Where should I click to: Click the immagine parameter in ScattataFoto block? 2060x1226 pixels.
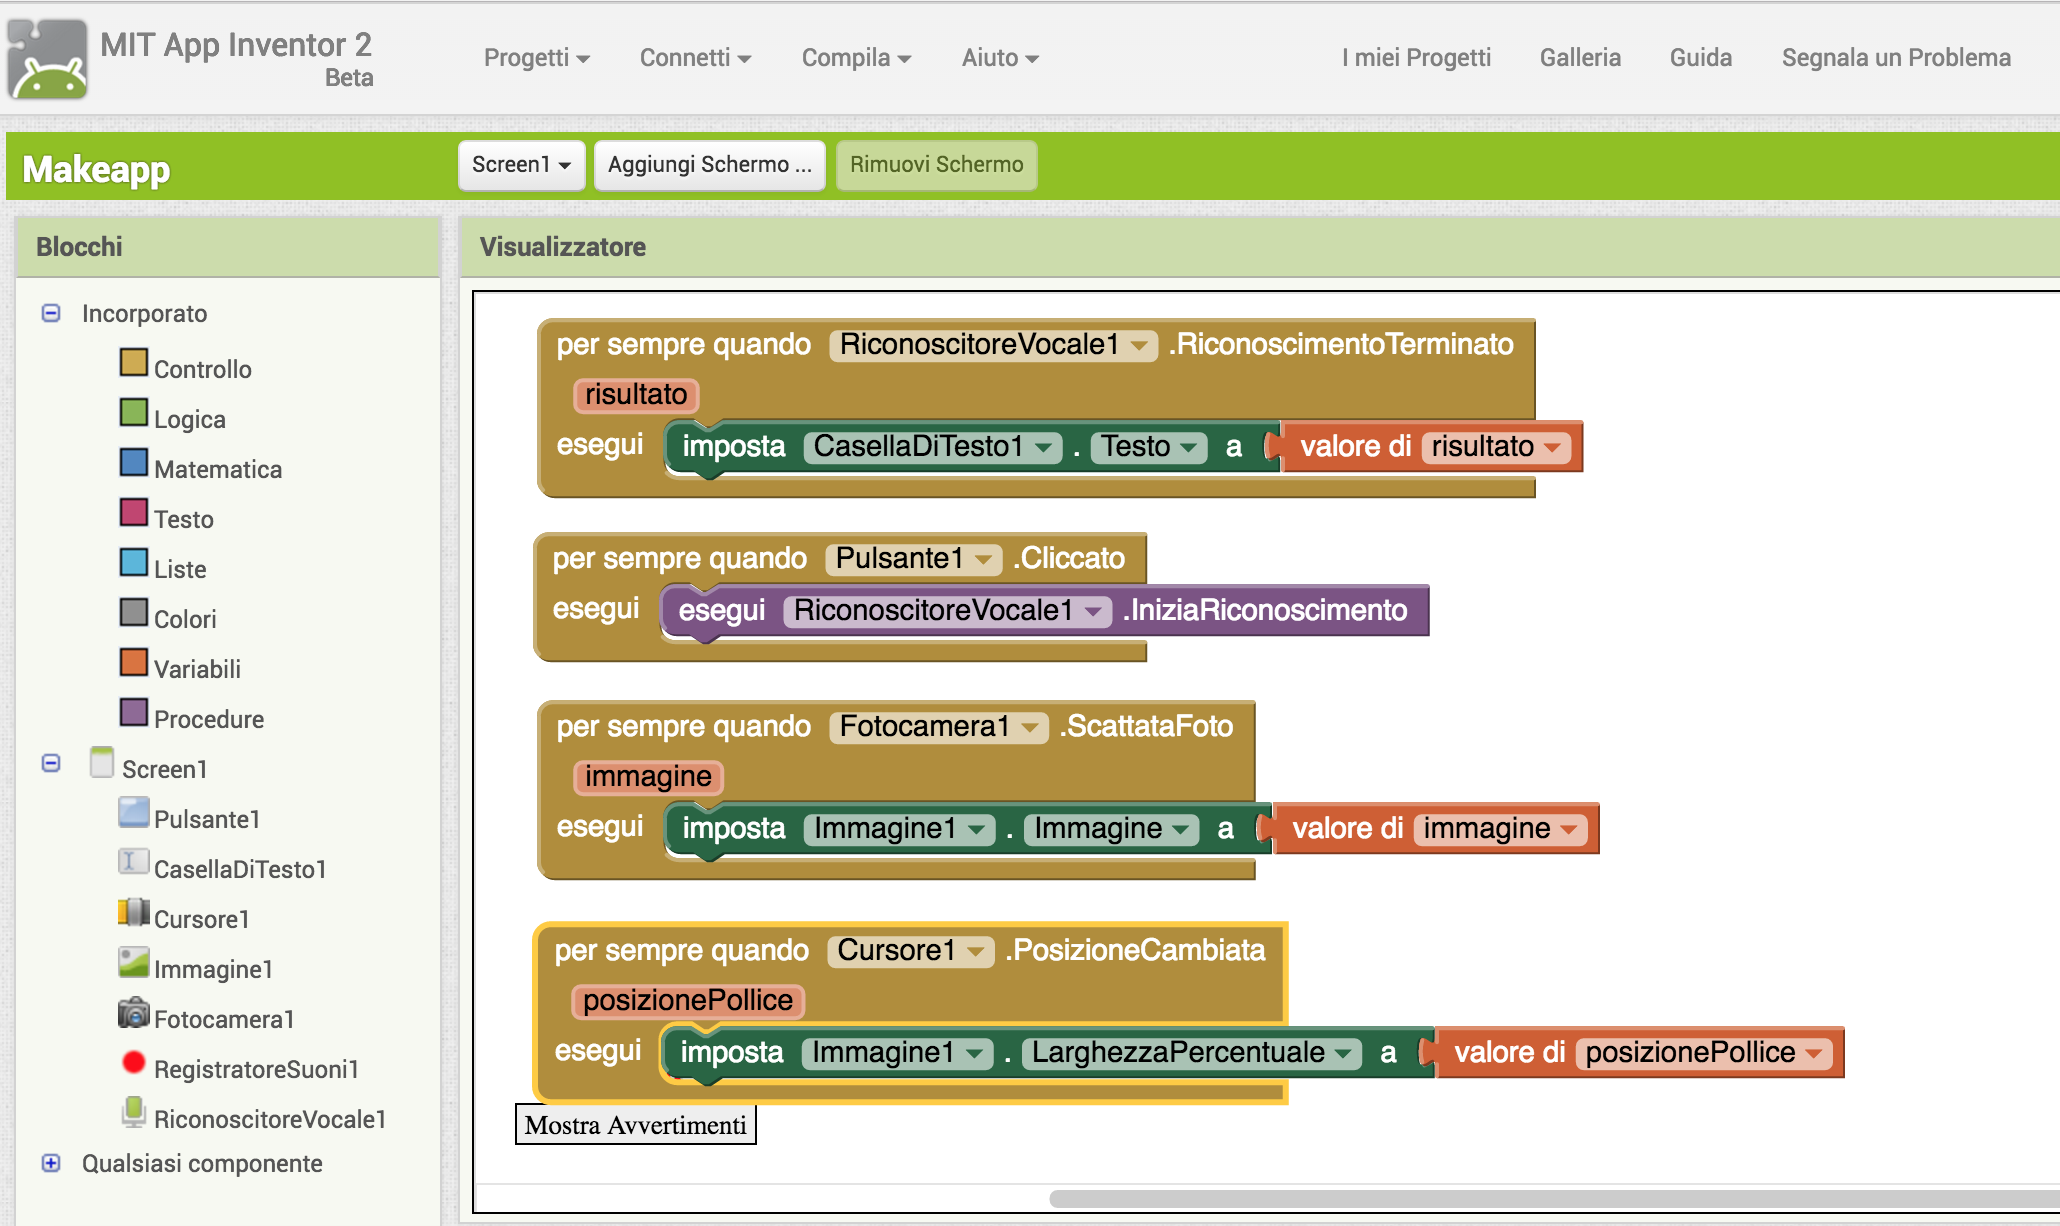648,777
